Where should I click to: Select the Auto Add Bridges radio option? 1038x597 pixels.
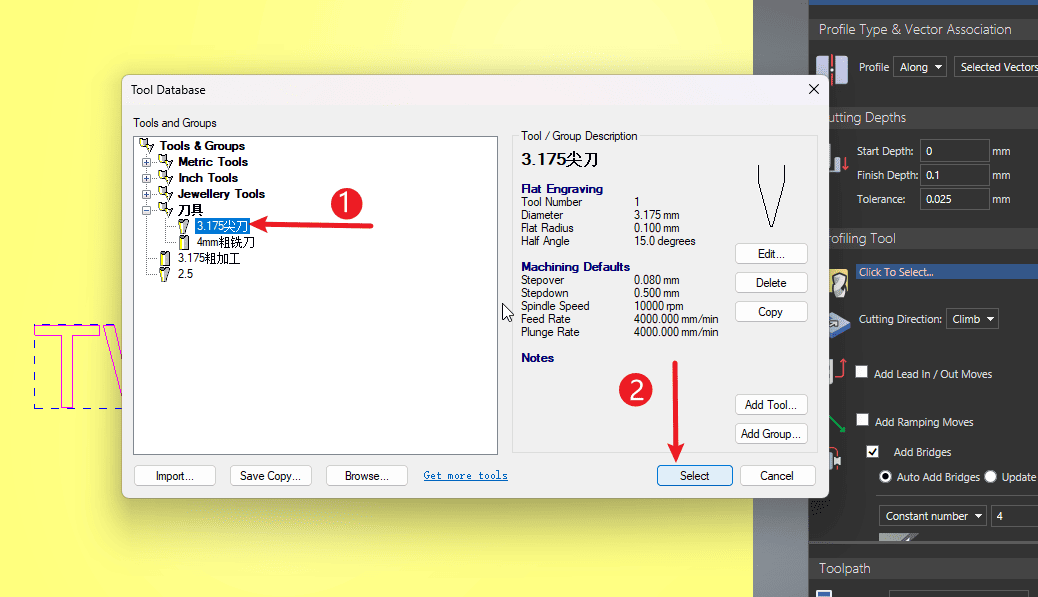pos(885,477)
